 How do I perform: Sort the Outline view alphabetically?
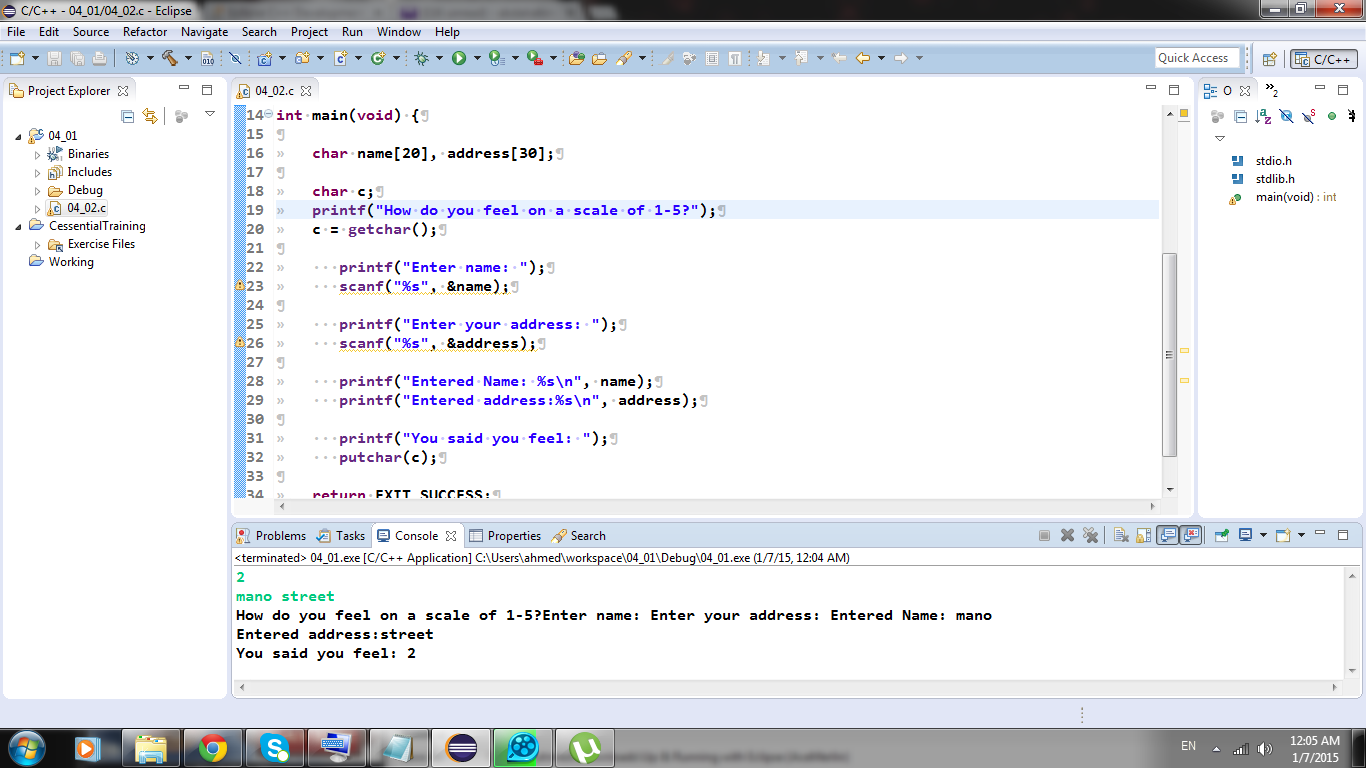point(1263,117)
